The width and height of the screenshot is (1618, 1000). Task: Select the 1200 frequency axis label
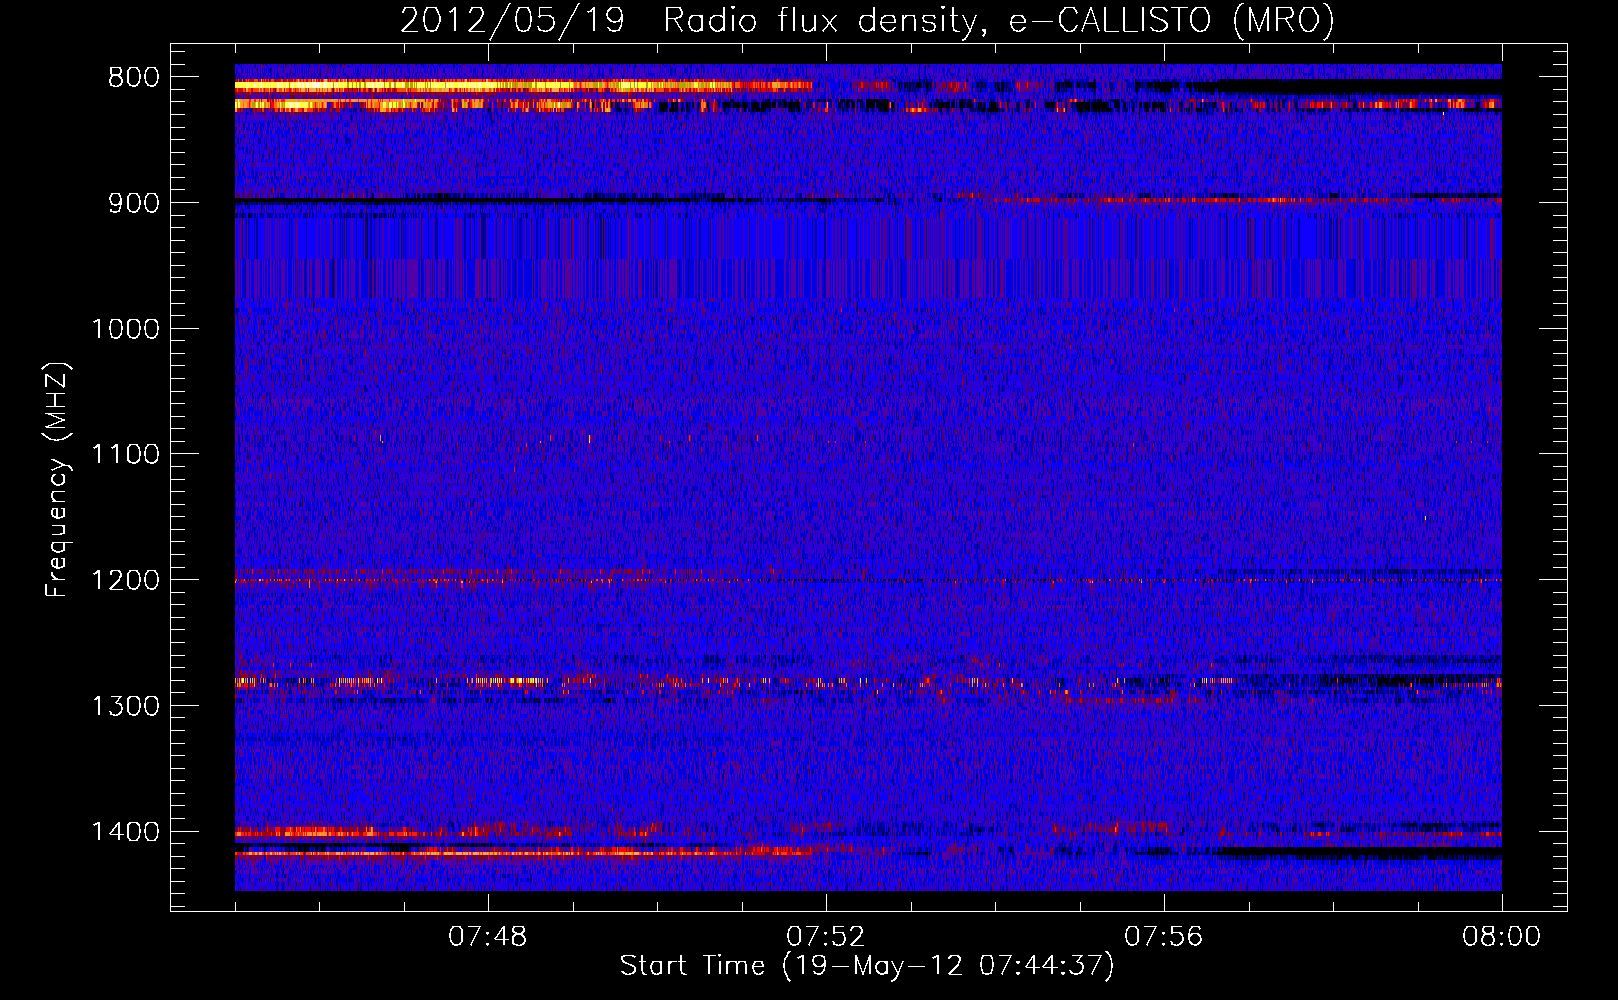[126, 581]
